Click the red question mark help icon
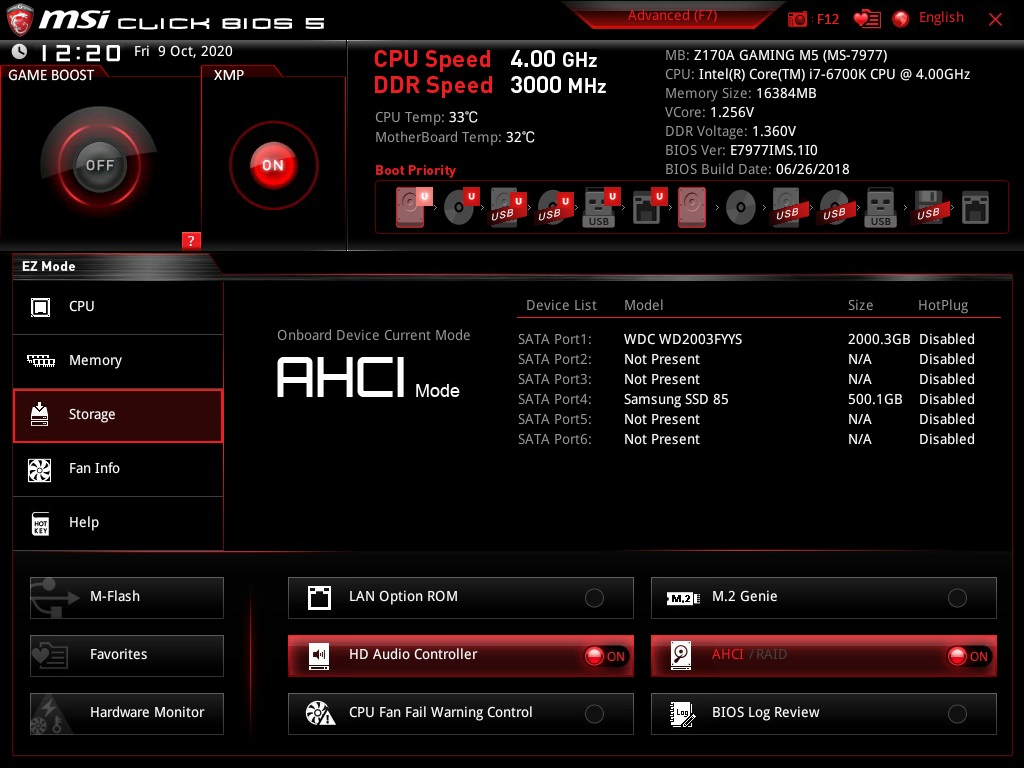This screenshot has width=1024, height=768. pos(191,240)
